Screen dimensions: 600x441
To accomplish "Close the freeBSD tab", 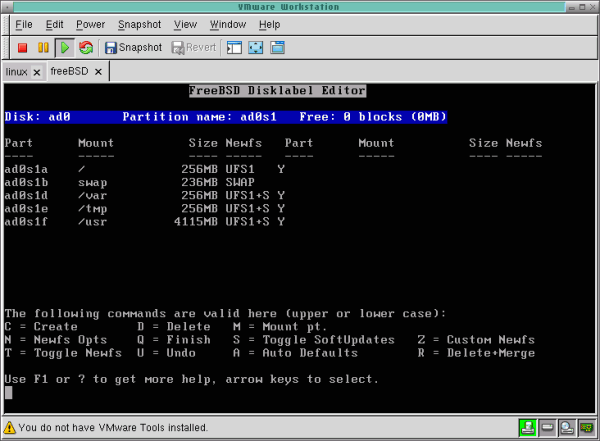I will [98, 72].
